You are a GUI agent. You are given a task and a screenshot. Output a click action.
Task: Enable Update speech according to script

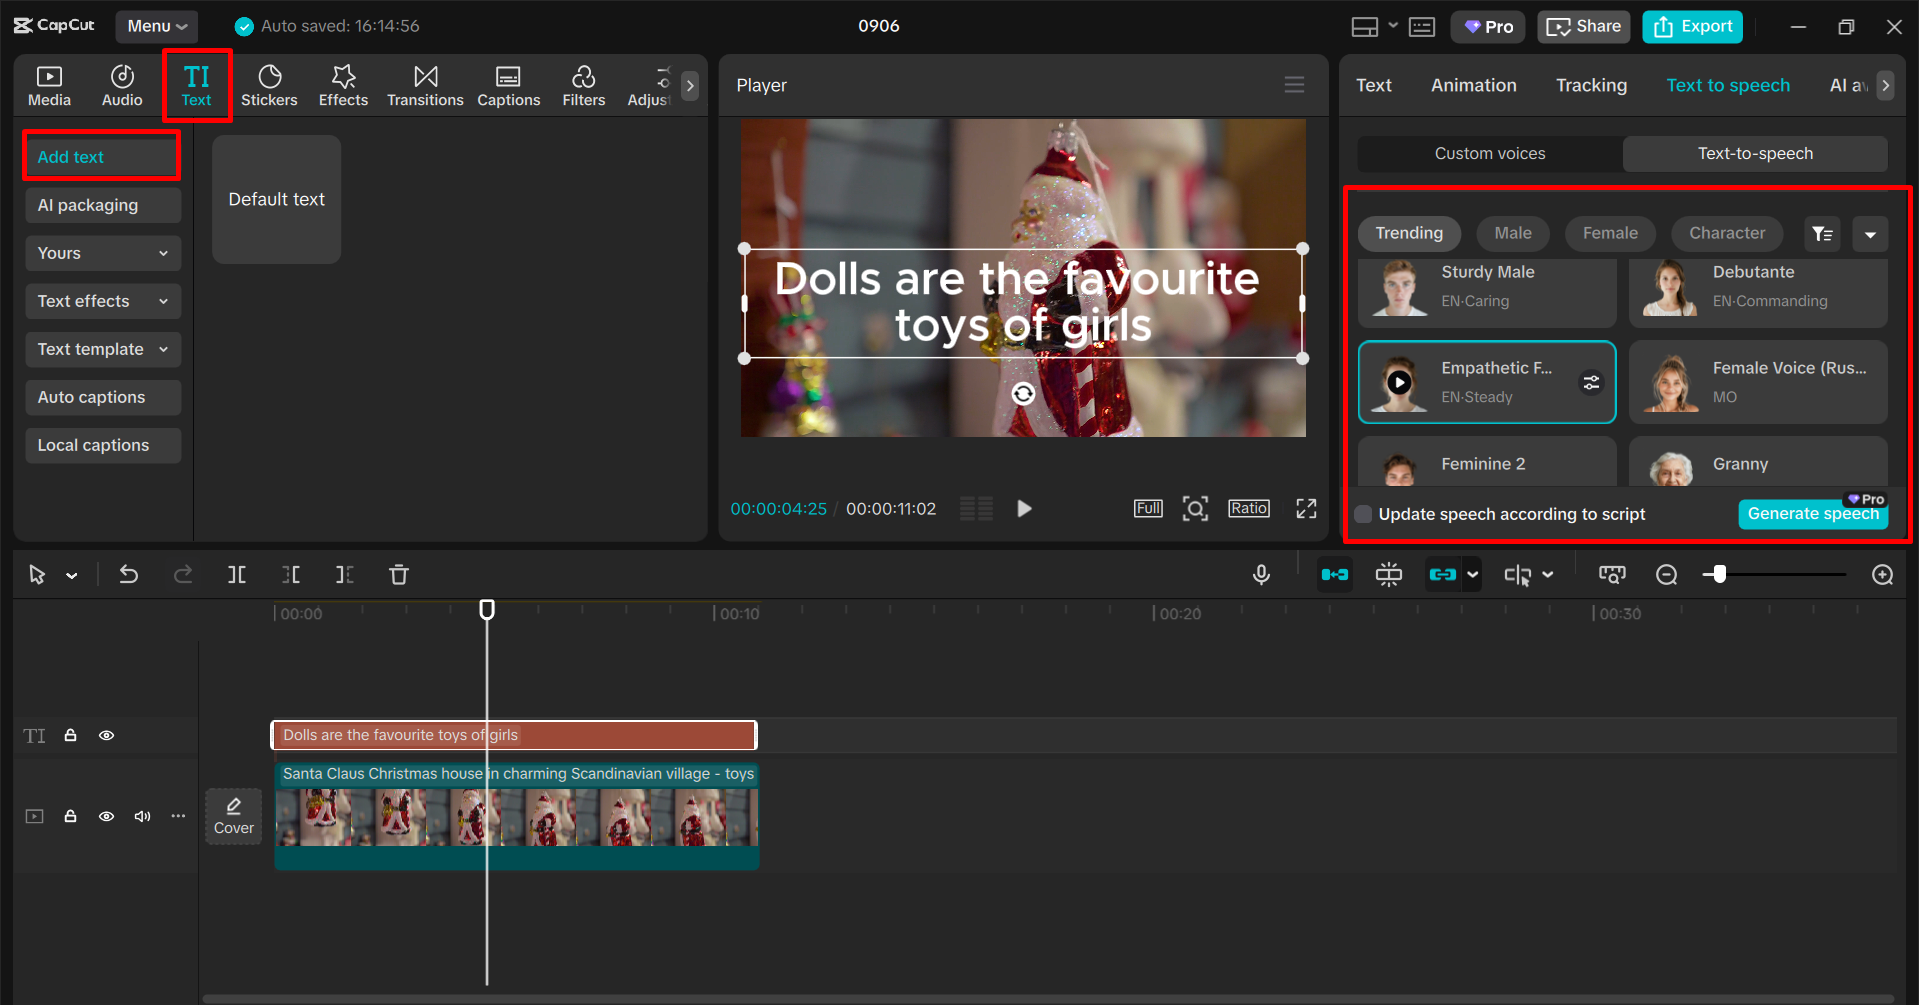(1362, 514)
